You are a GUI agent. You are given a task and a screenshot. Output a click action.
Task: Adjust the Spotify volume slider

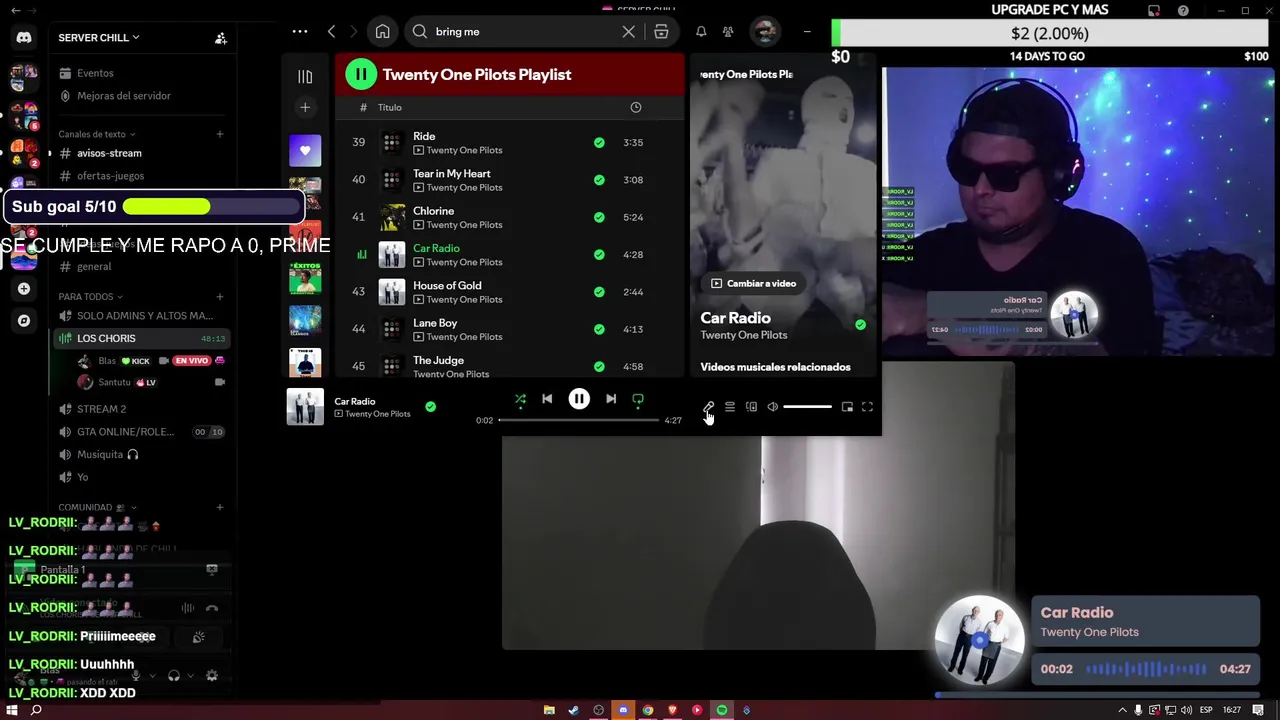click(x=807, y=407)
